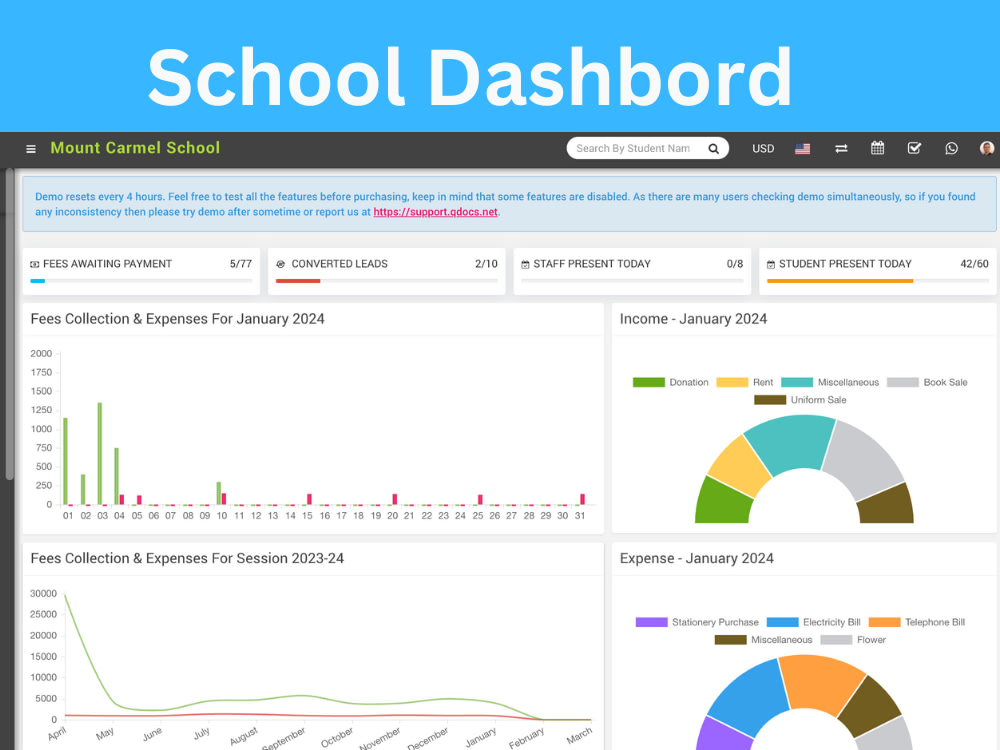This screenshot has height=750, width=1000.
Task: Click the orange Telephone Bill segment of Expense chart
Action: click(x=823, y=684)
